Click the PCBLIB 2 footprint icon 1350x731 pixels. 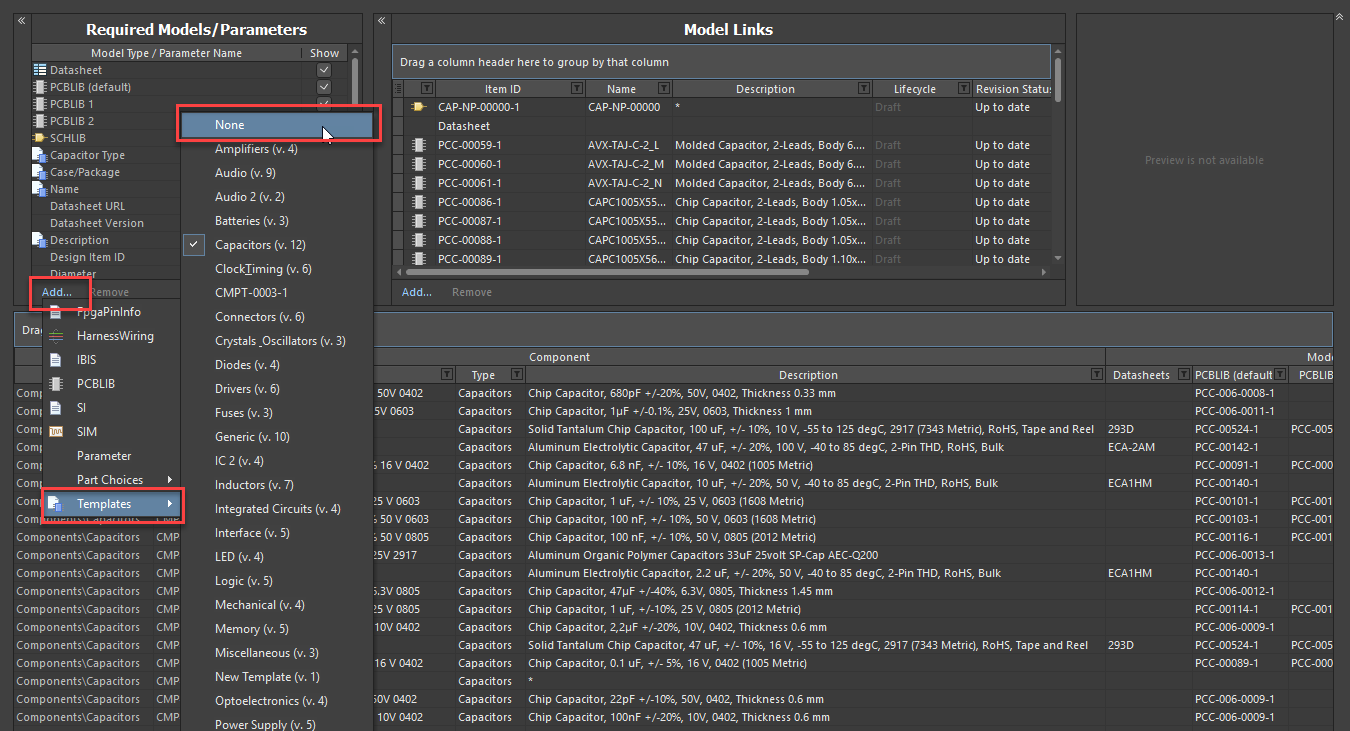(40, 121)
